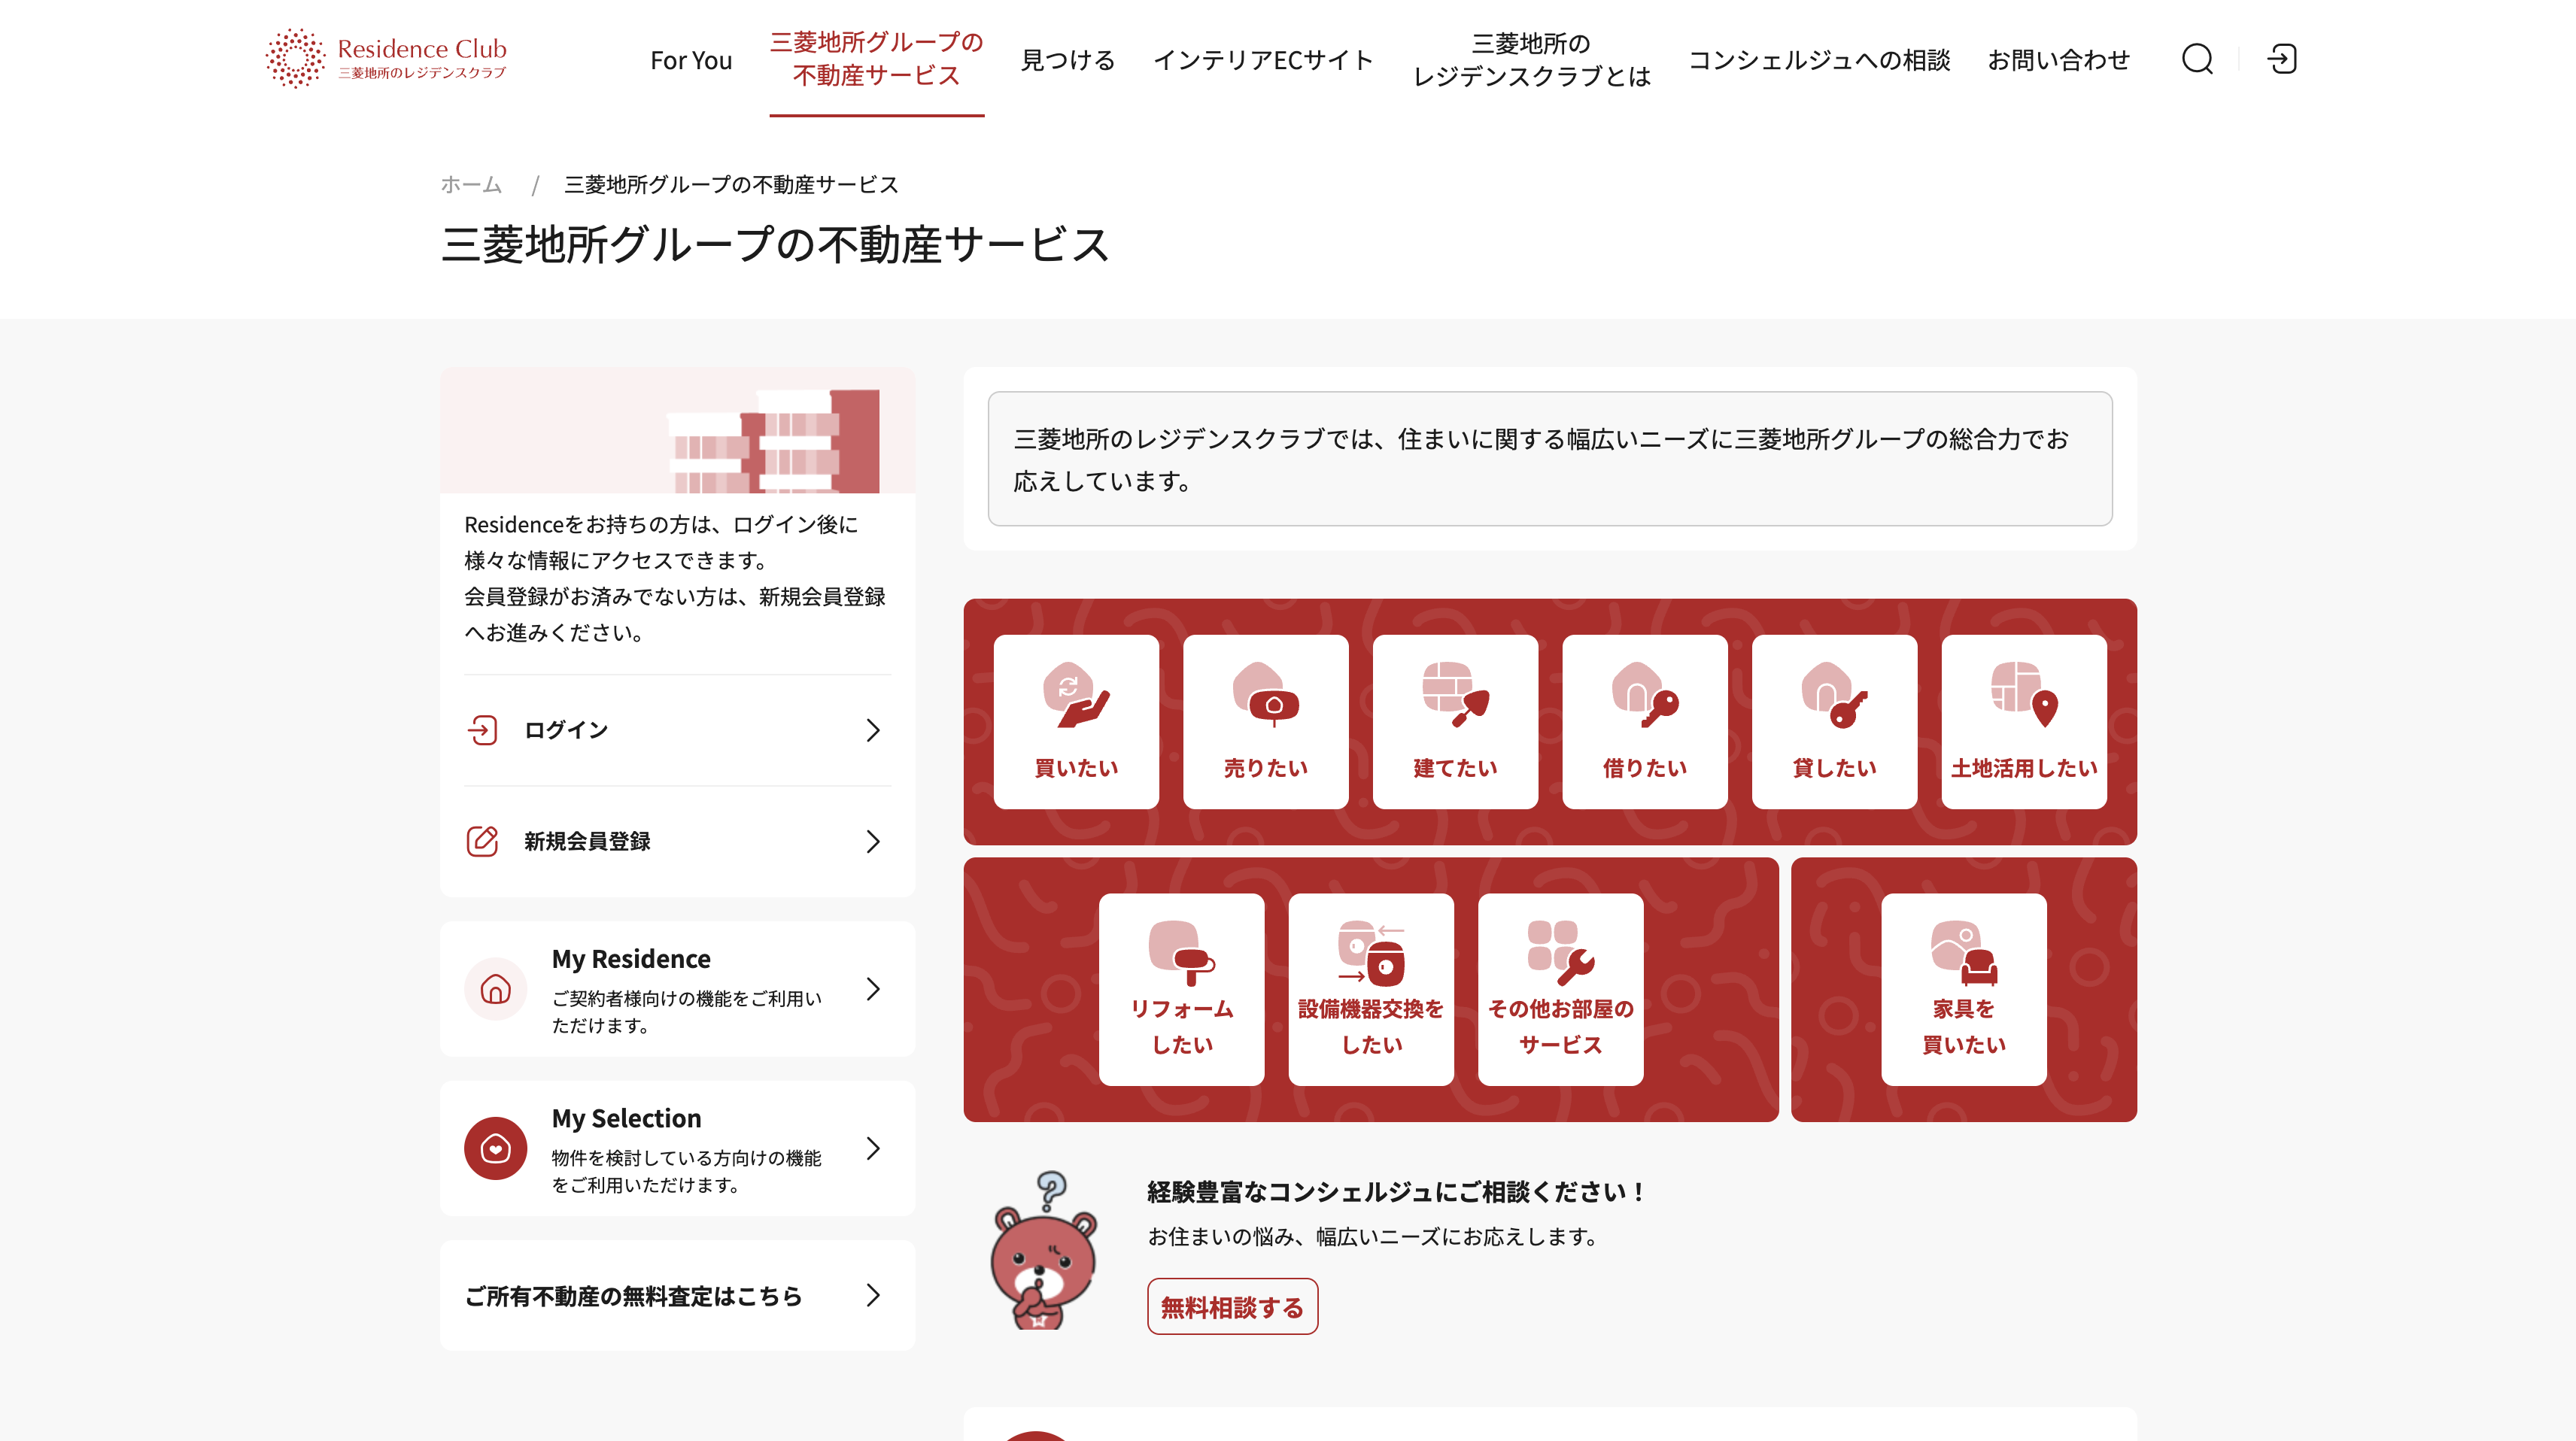The width and height of the screenshot is (2576, 1441).
Task: Click the 無料相談する button
Action: (1232, 1306)
